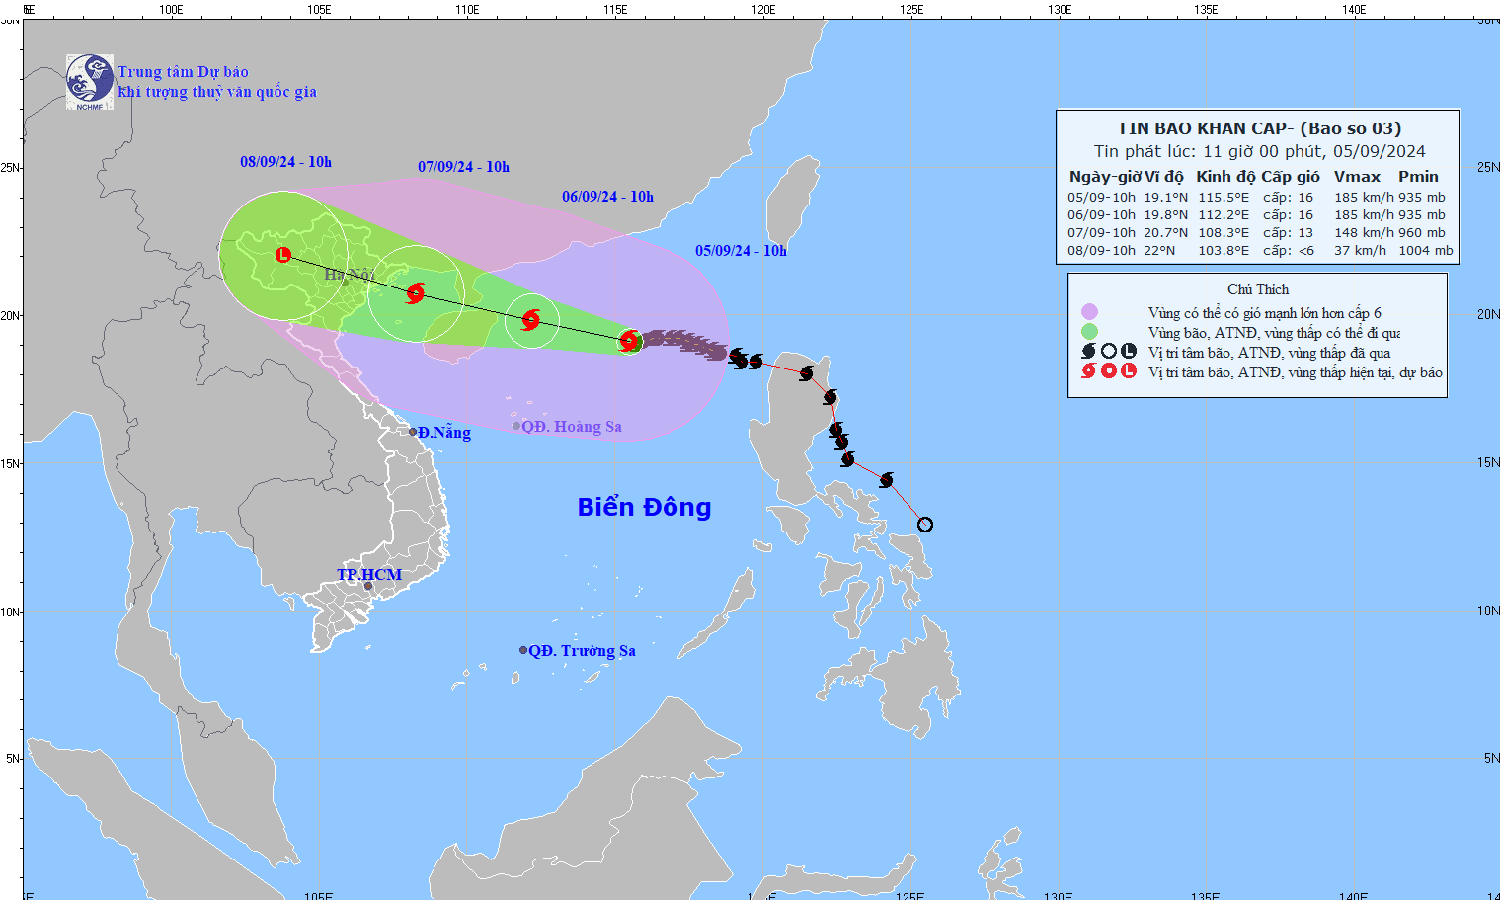
Task: Click the green legend color circle
Action: point(1089,332)
